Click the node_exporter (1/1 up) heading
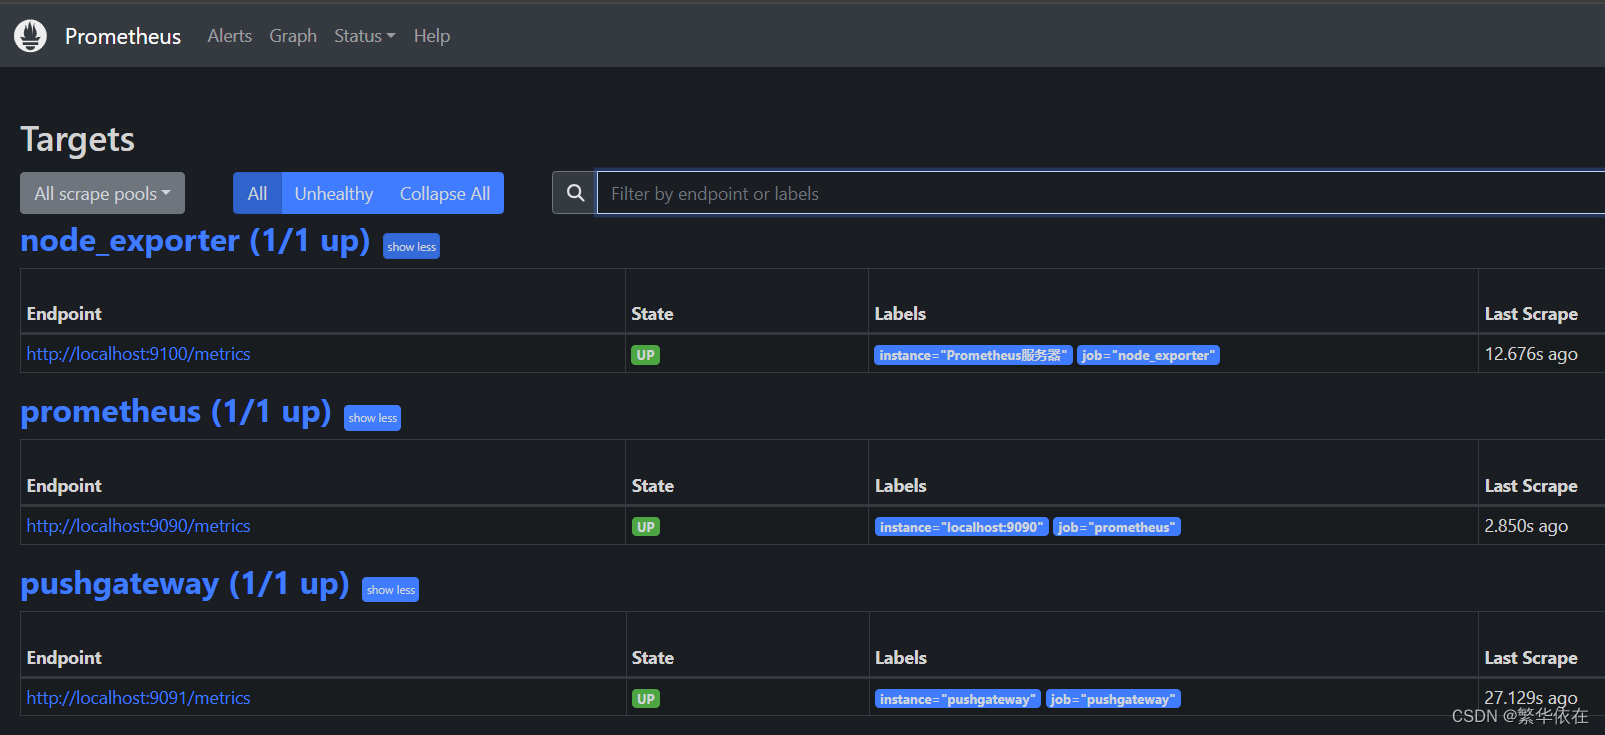The image size is (1605, 735). [195, 241]
